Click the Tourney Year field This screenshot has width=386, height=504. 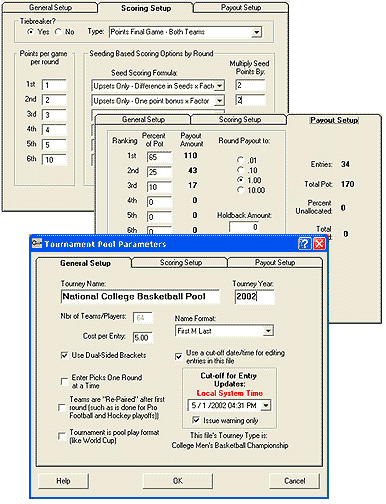point(255,297)
